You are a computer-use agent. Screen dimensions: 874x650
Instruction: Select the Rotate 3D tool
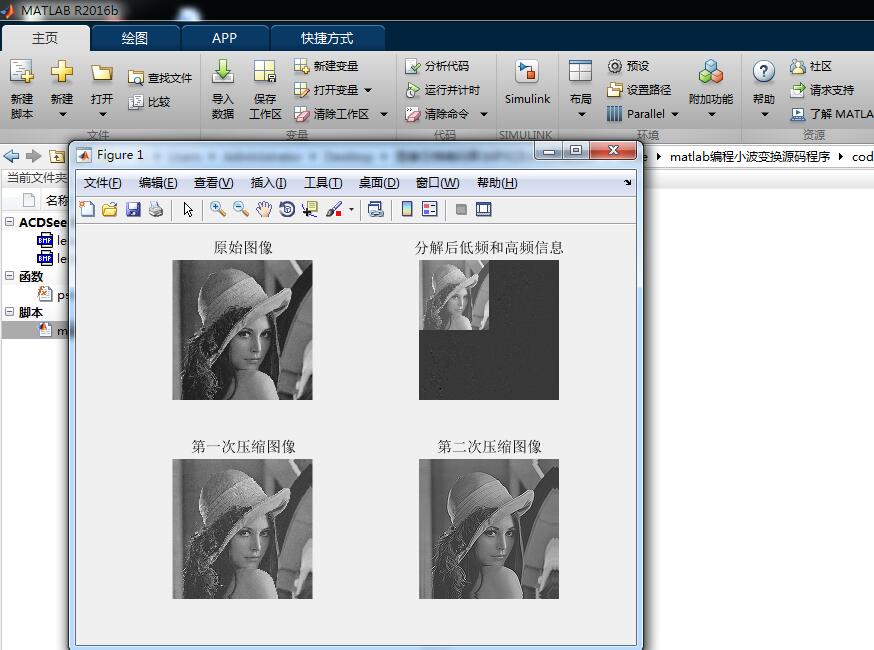pyautogui.click(x=287, y=210)
